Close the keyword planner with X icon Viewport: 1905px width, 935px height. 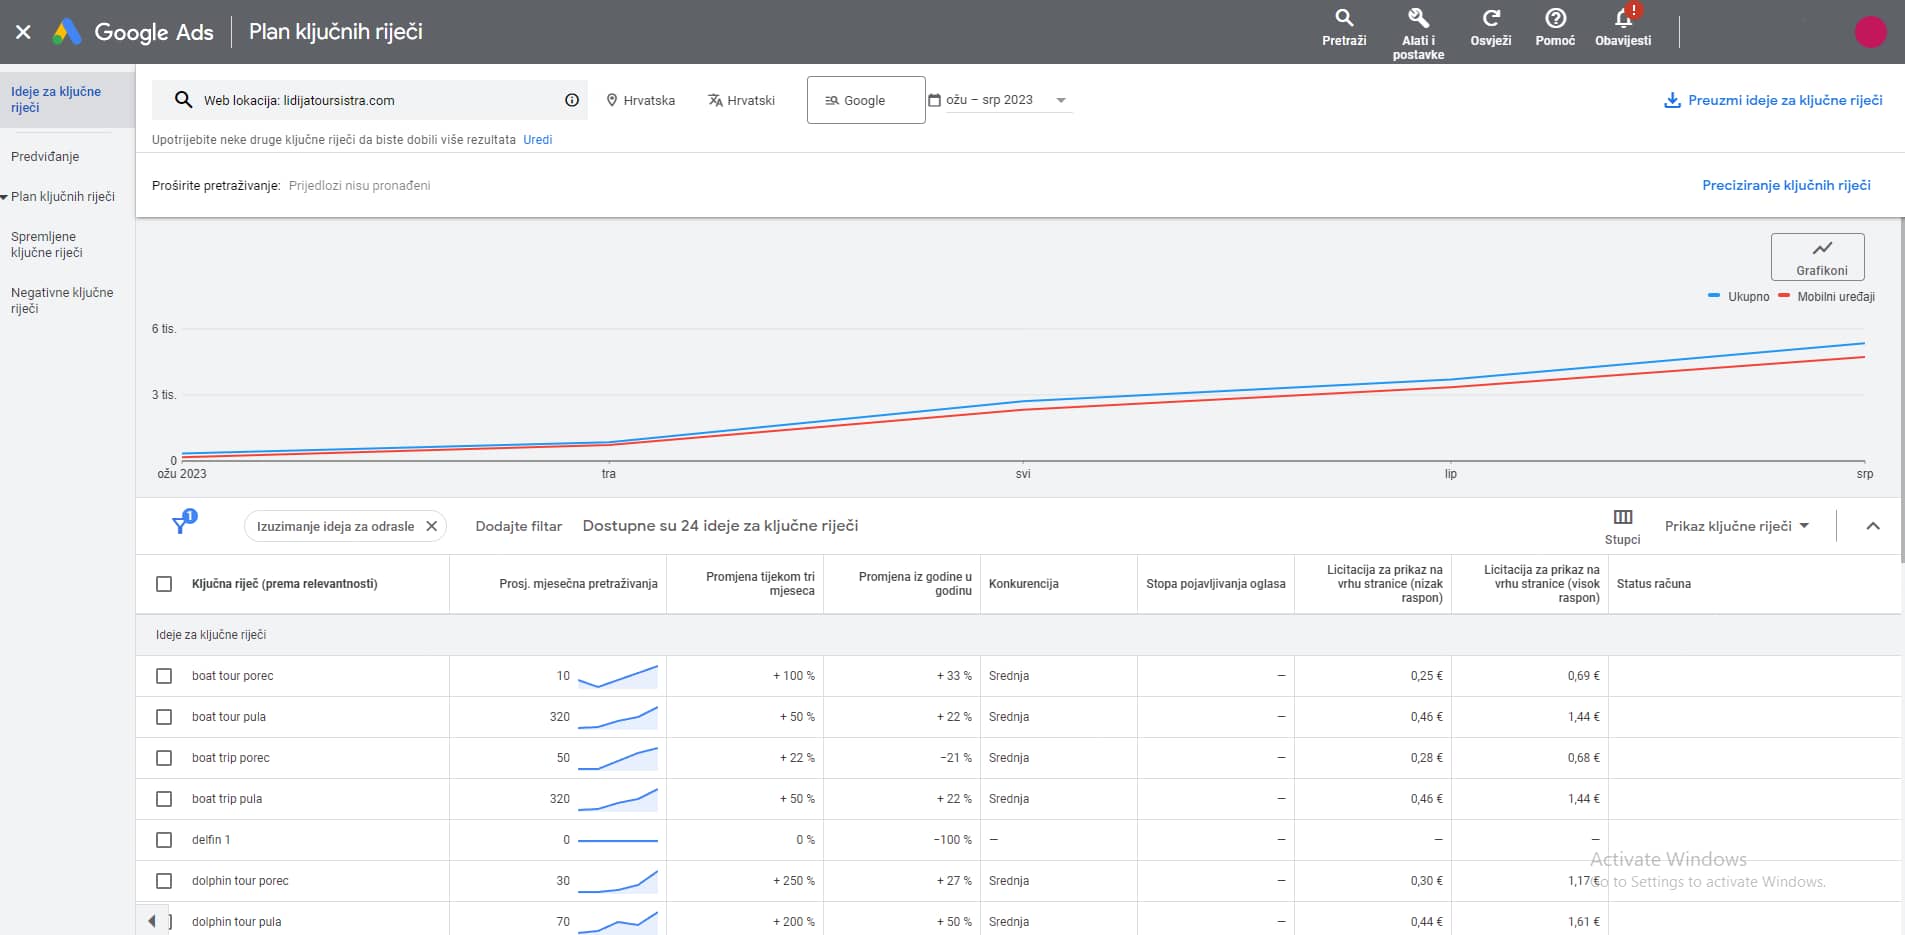23,32
